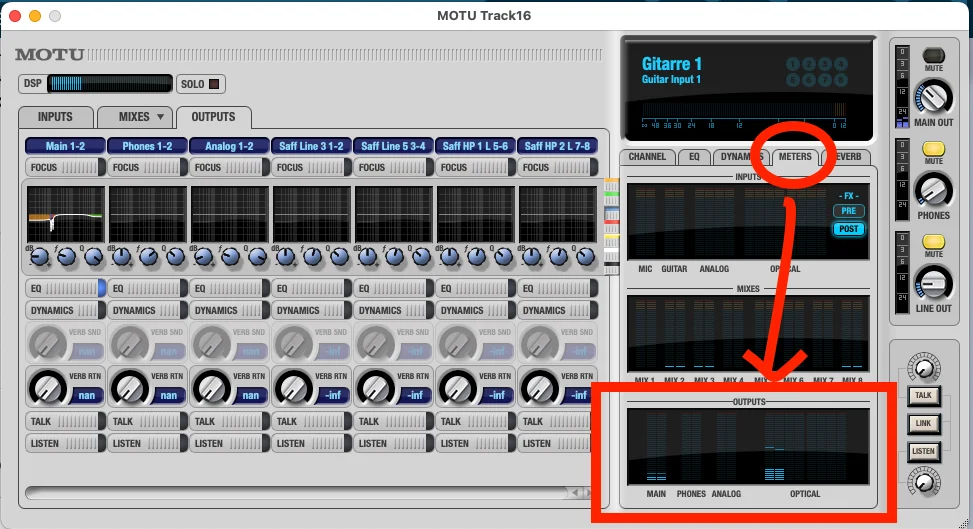The width and height of the screenshot is (973, 529).
Task: Select the green EQ band selector strip
Action: pos(611,197)
